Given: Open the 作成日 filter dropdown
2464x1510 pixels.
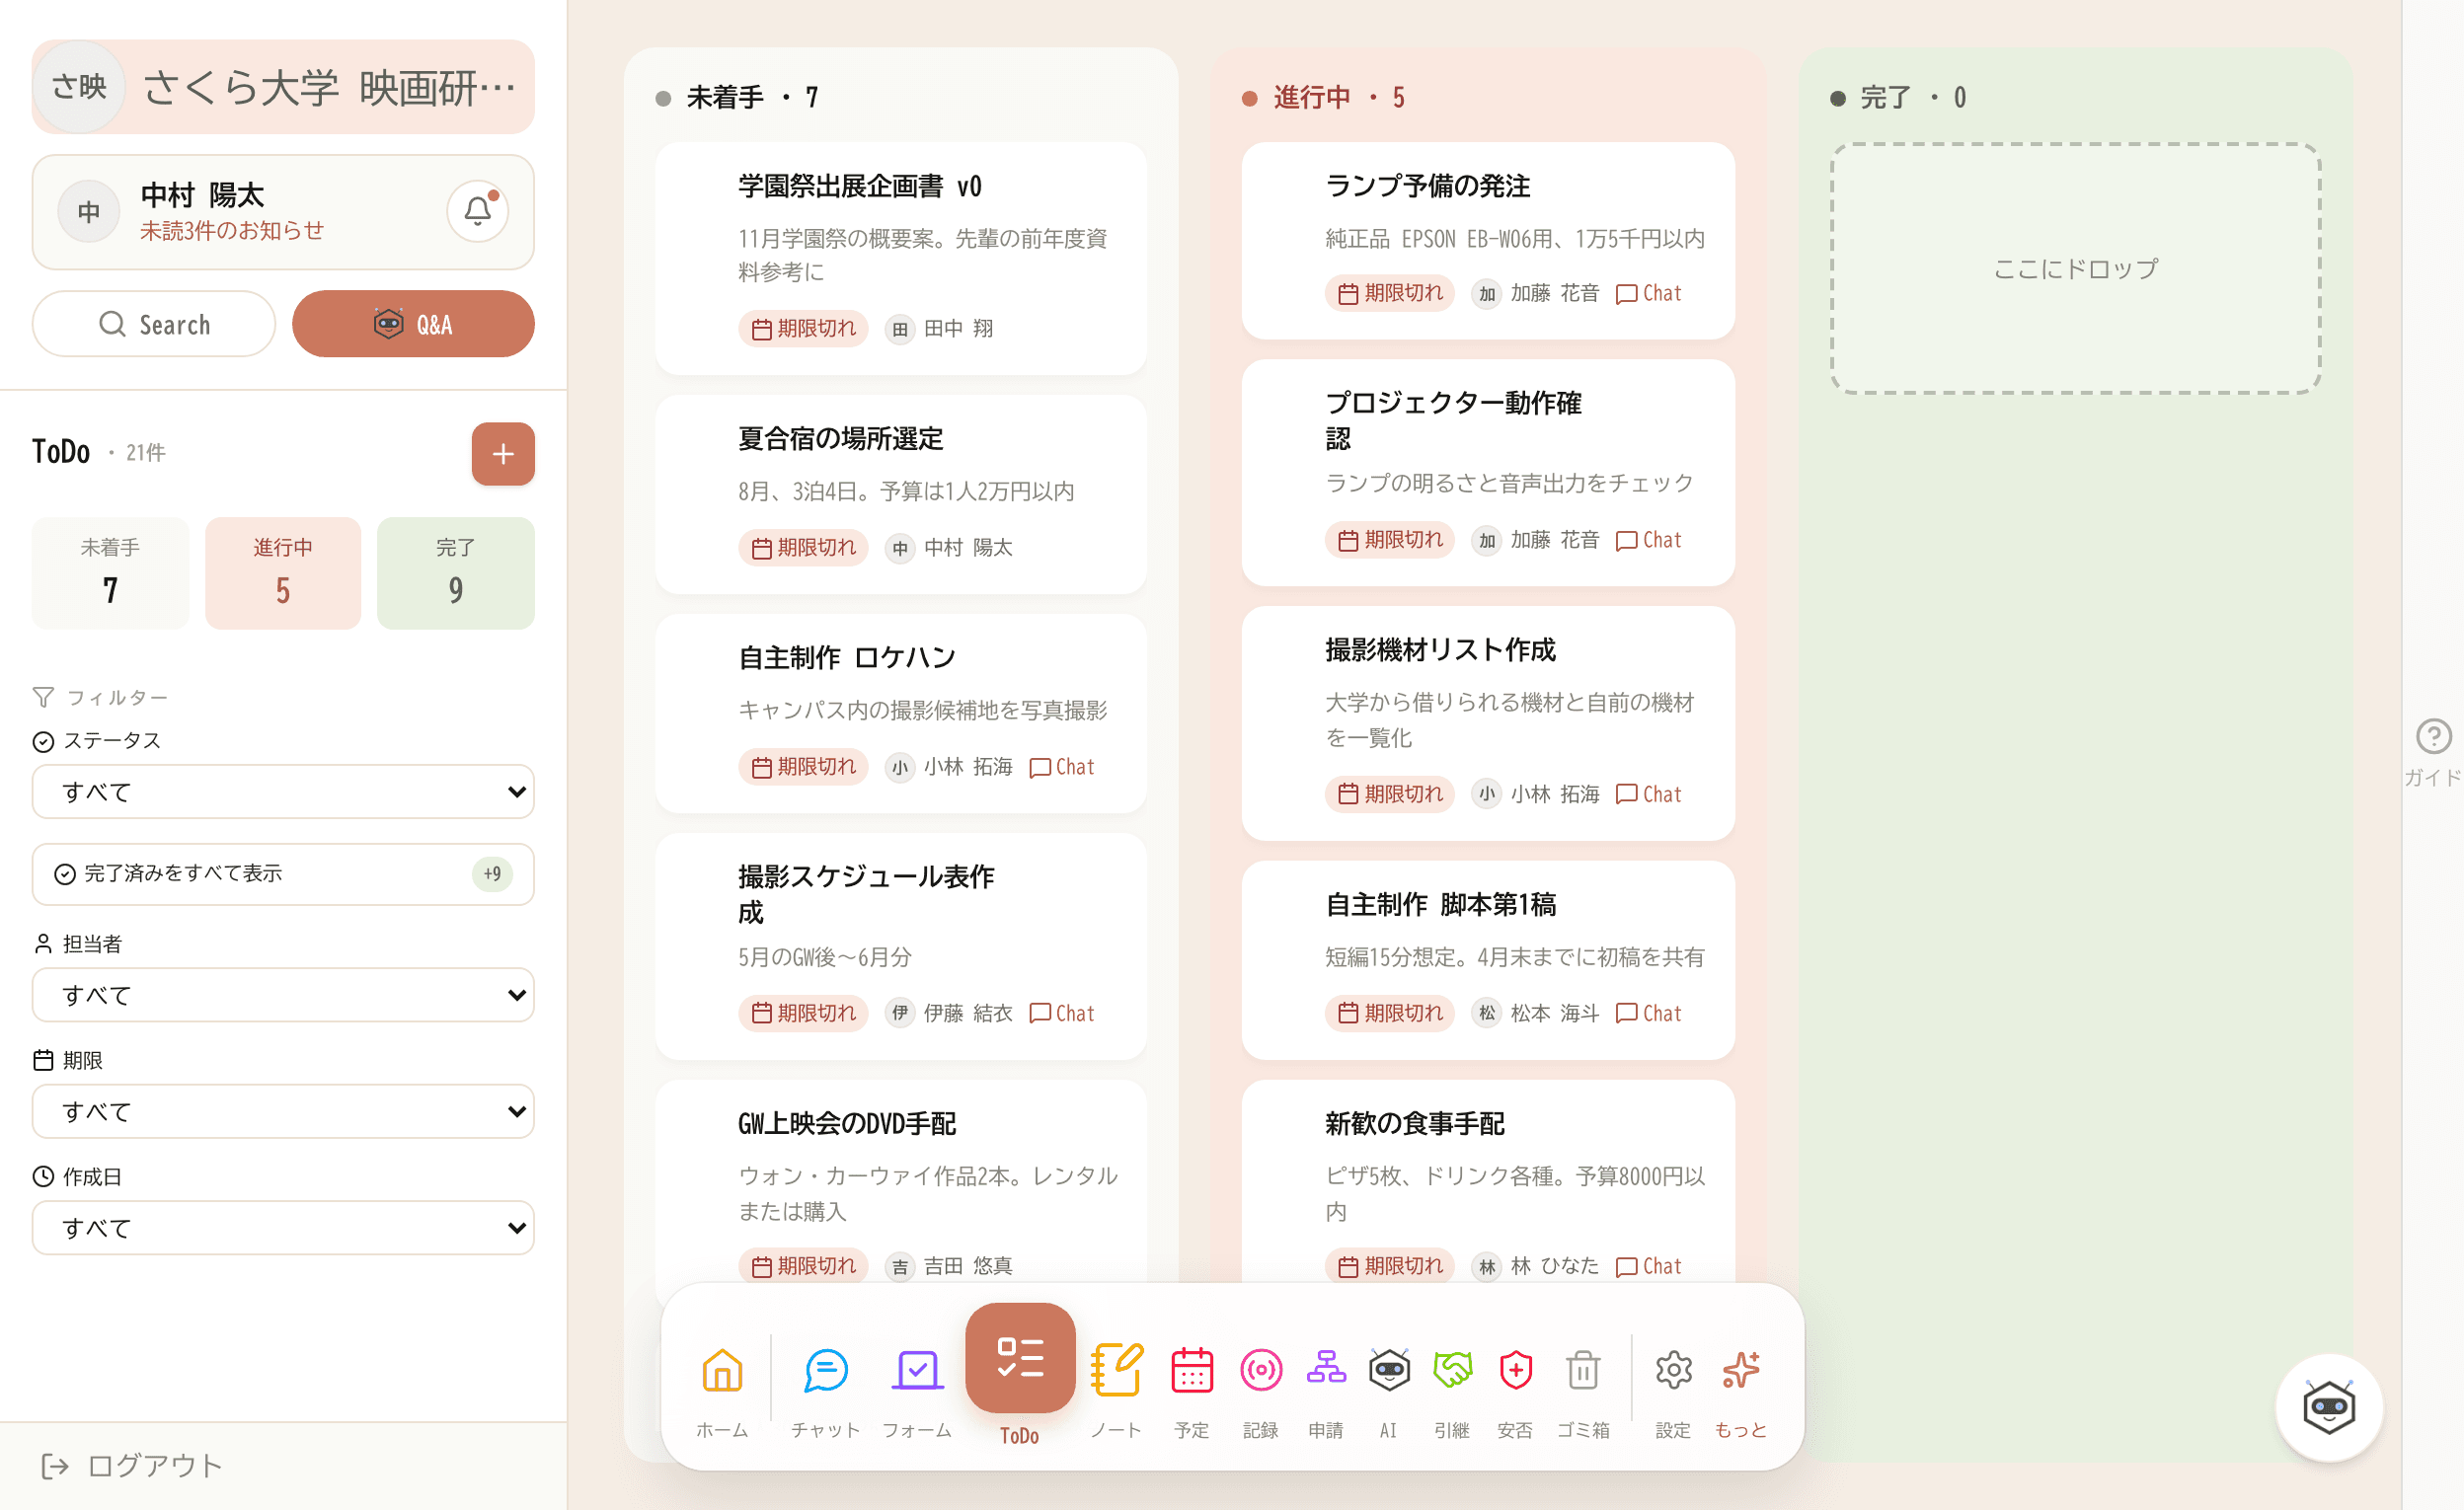Looking at the screenshot, I should tap(283, 1228).
